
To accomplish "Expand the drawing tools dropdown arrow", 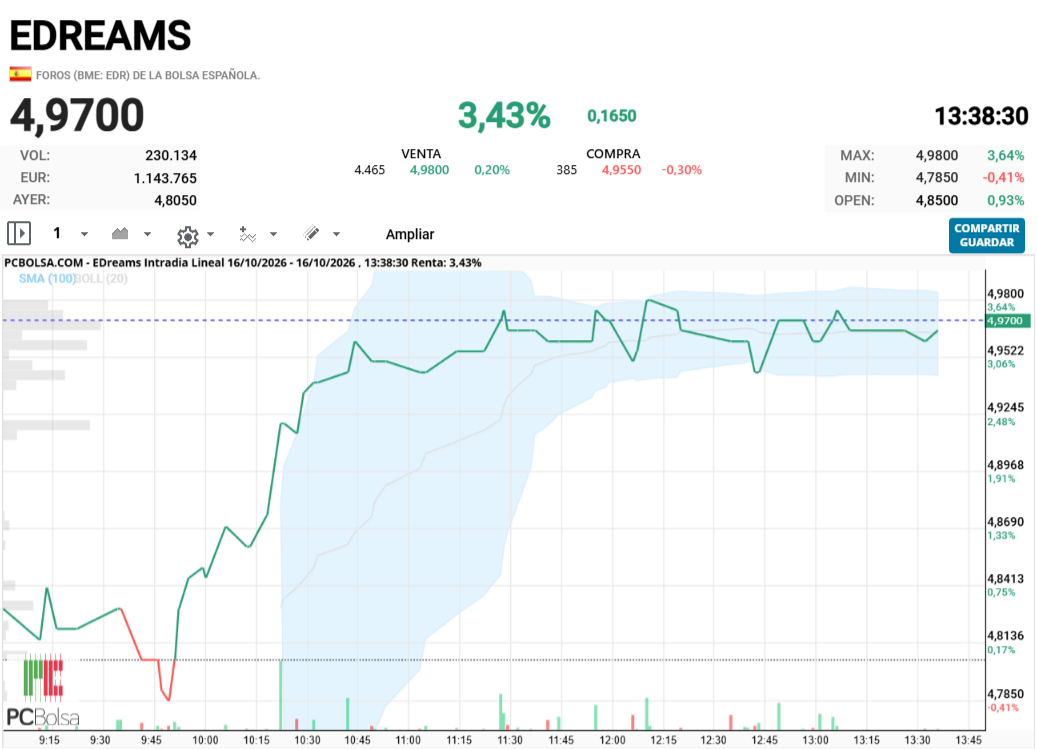I will [336, 234].
